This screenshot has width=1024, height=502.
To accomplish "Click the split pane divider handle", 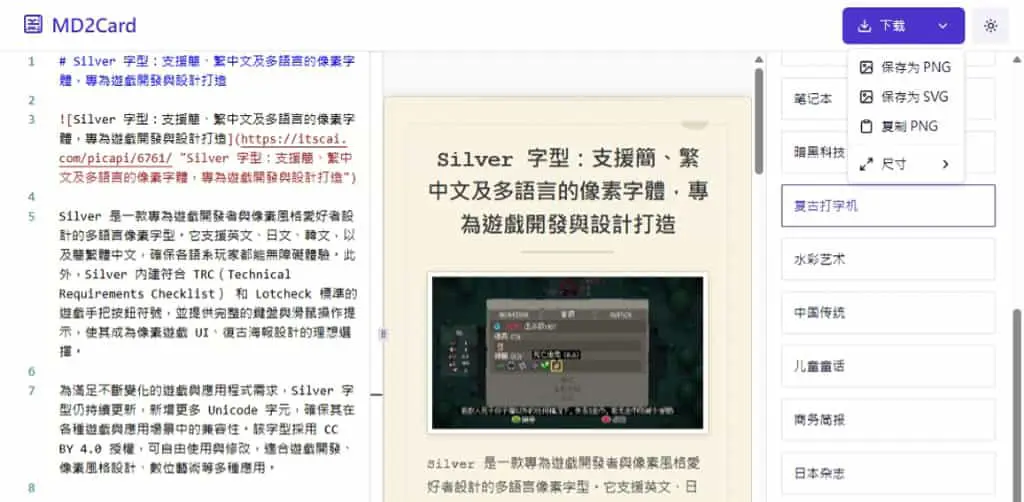I will (383, 334).
